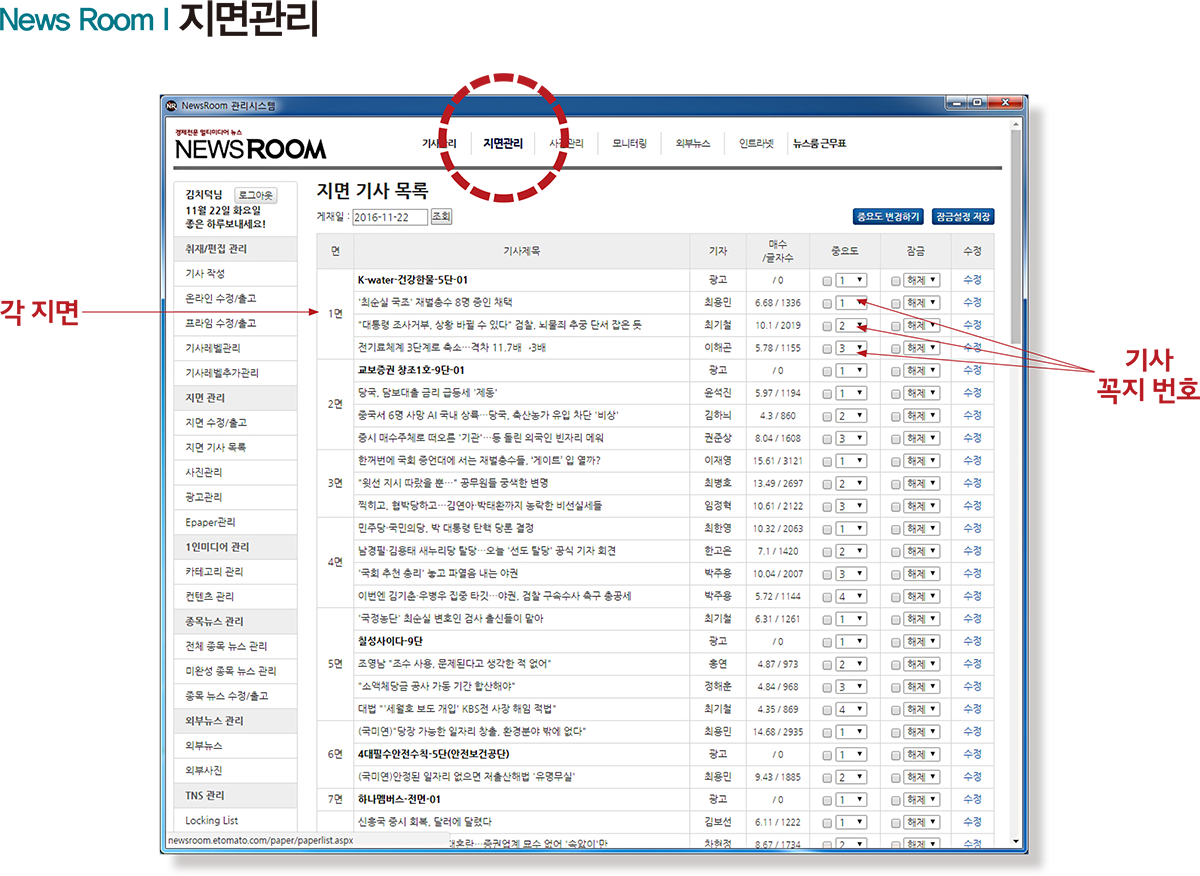
Task: Open importance dropdown for reporter 한고은's article
Action: (x=852, y=551)
